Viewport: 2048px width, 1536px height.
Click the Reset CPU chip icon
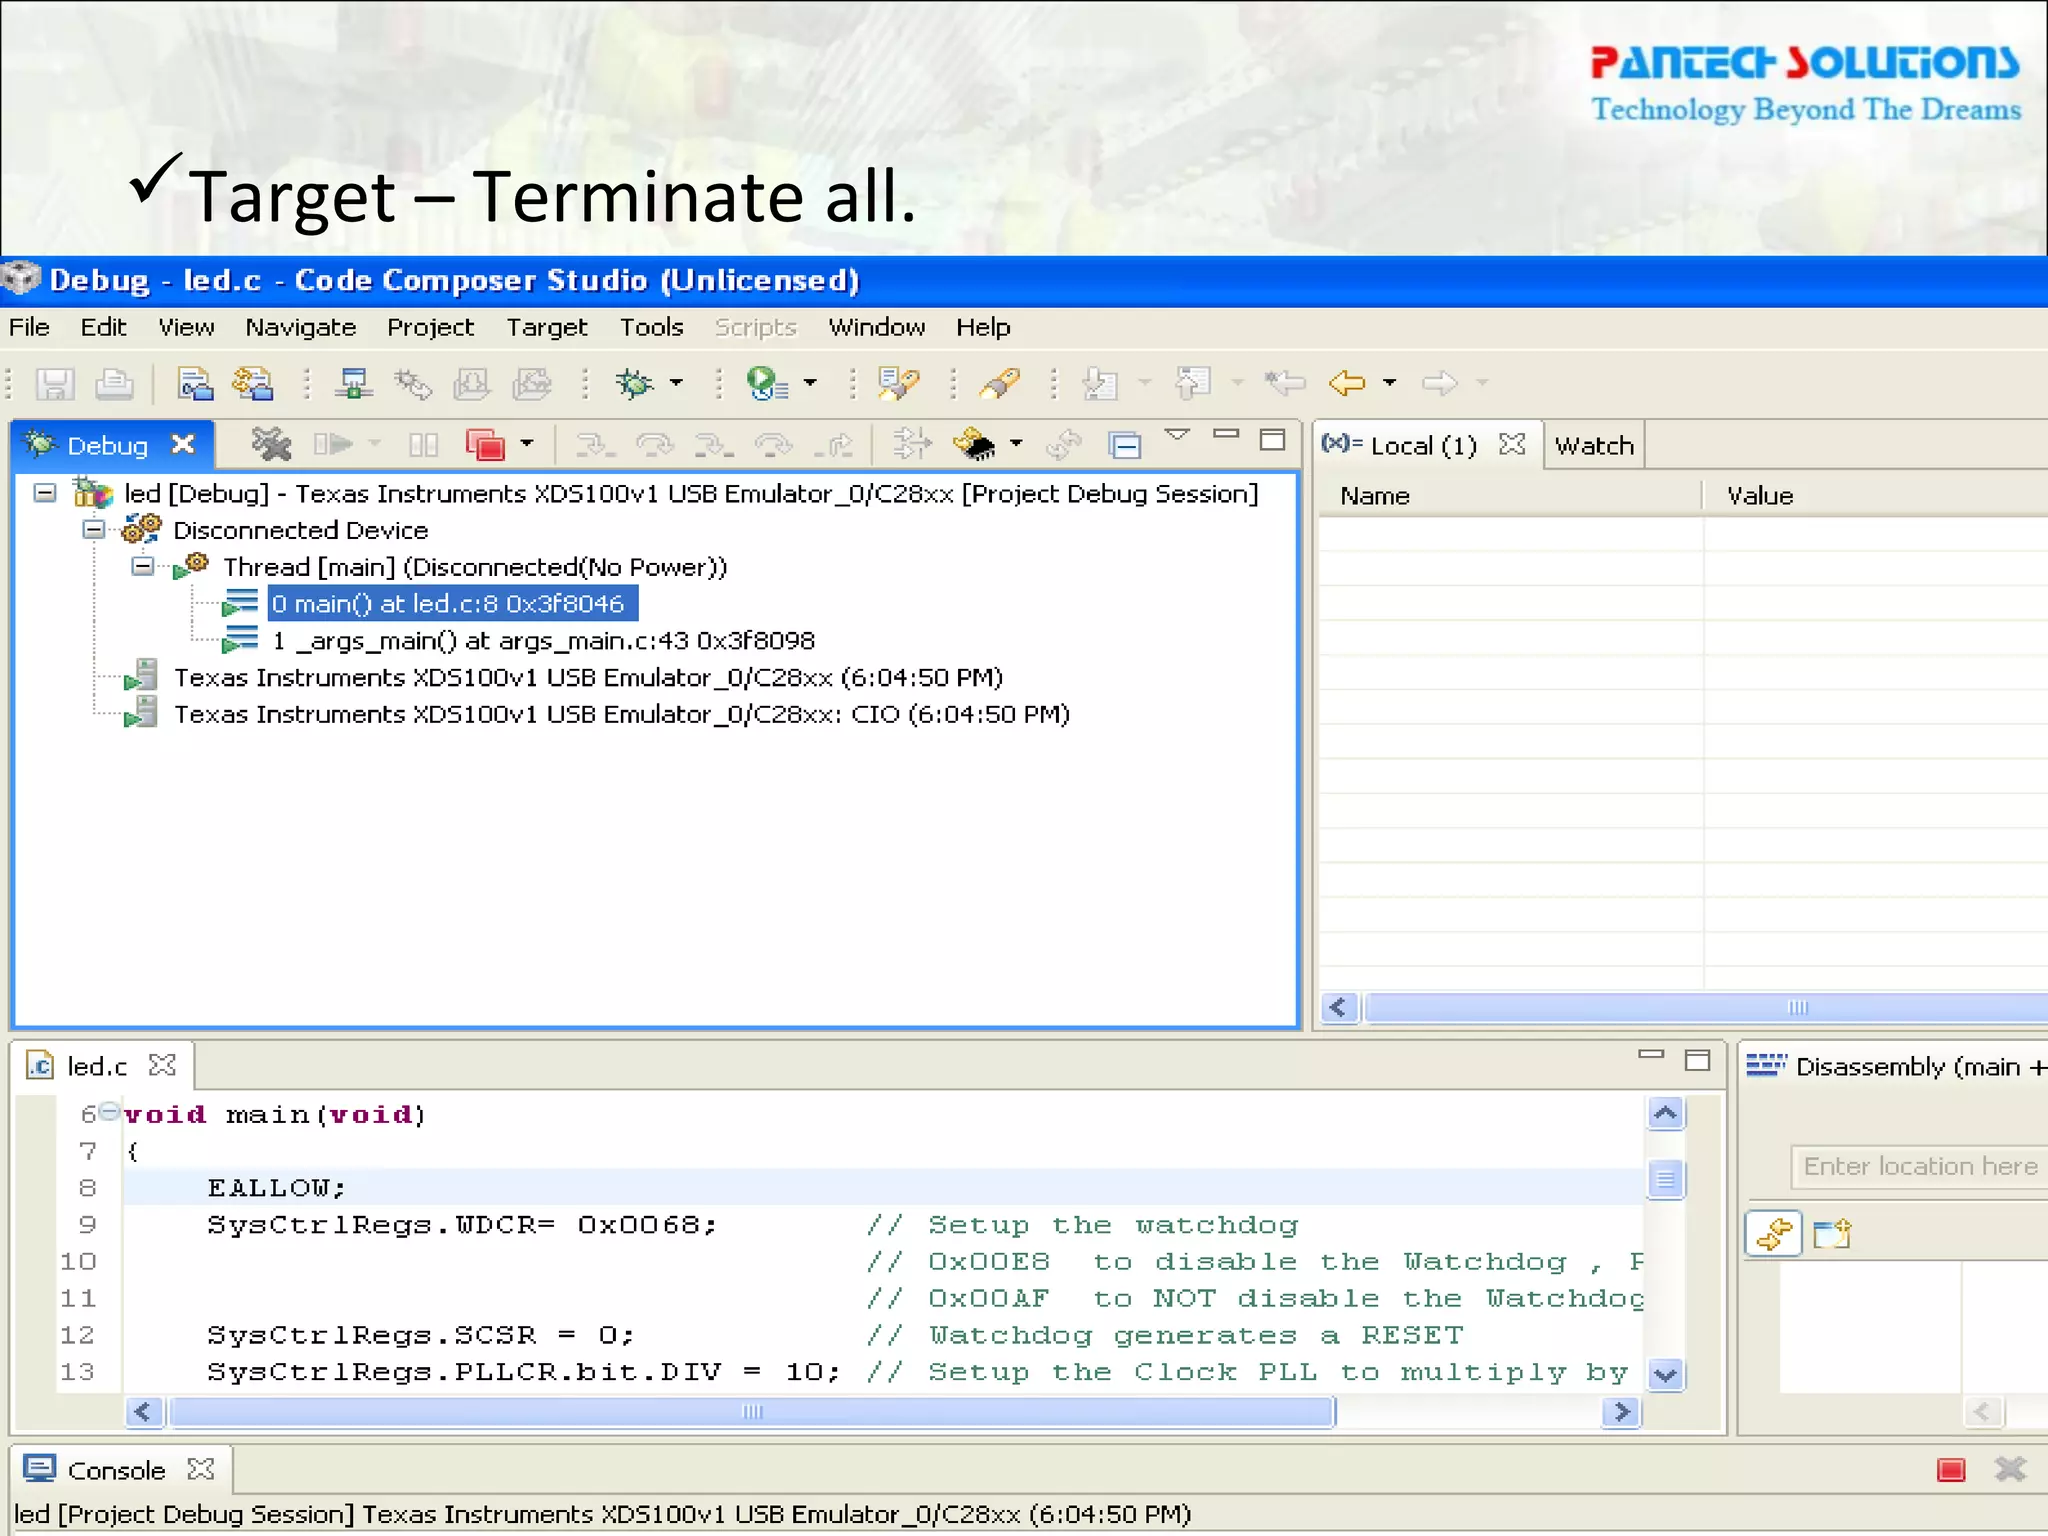pyautogui.click(x=976, y=444)
